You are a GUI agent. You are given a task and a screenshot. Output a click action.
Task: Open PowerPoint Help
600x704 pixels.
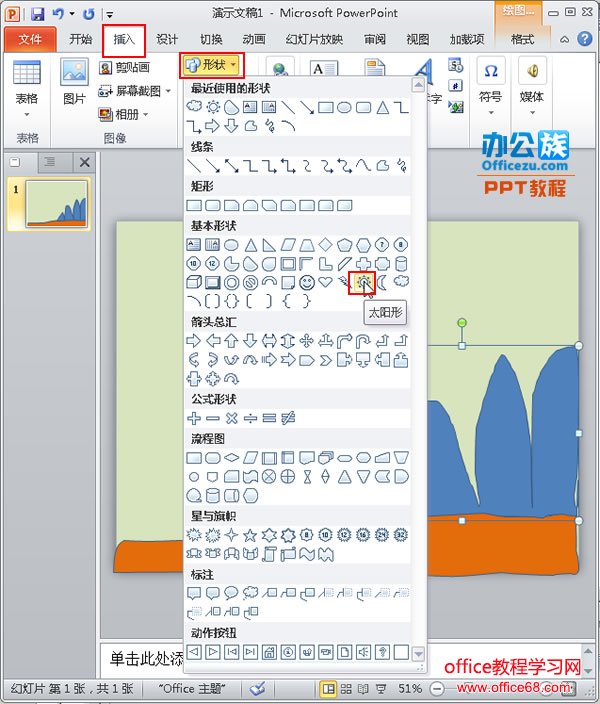click(x=584, y=39)
